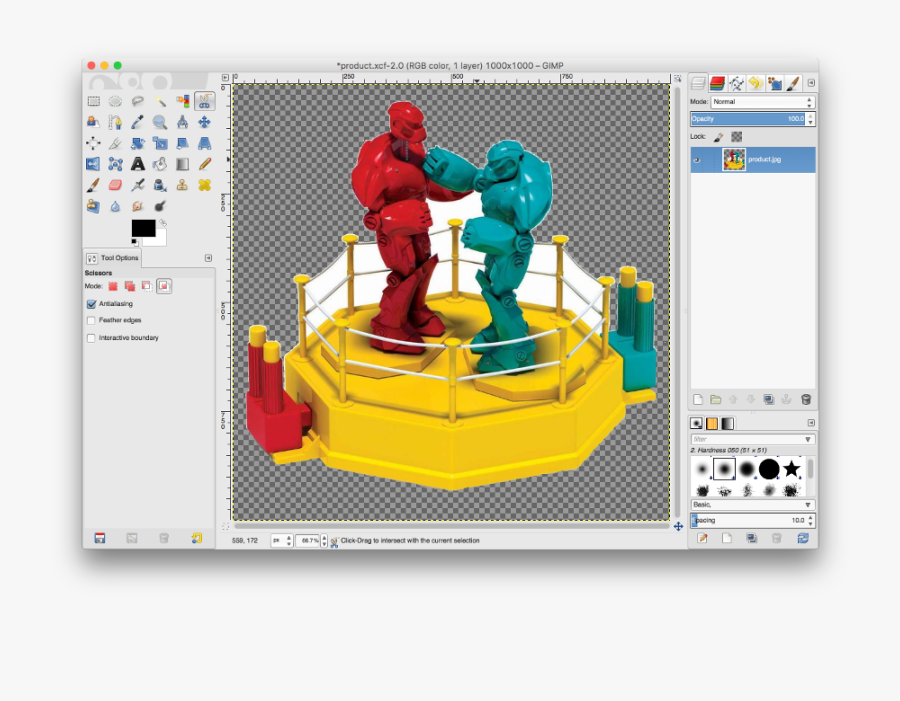
Task: Select the solid black round brush thumbnail
Action: 768,468
